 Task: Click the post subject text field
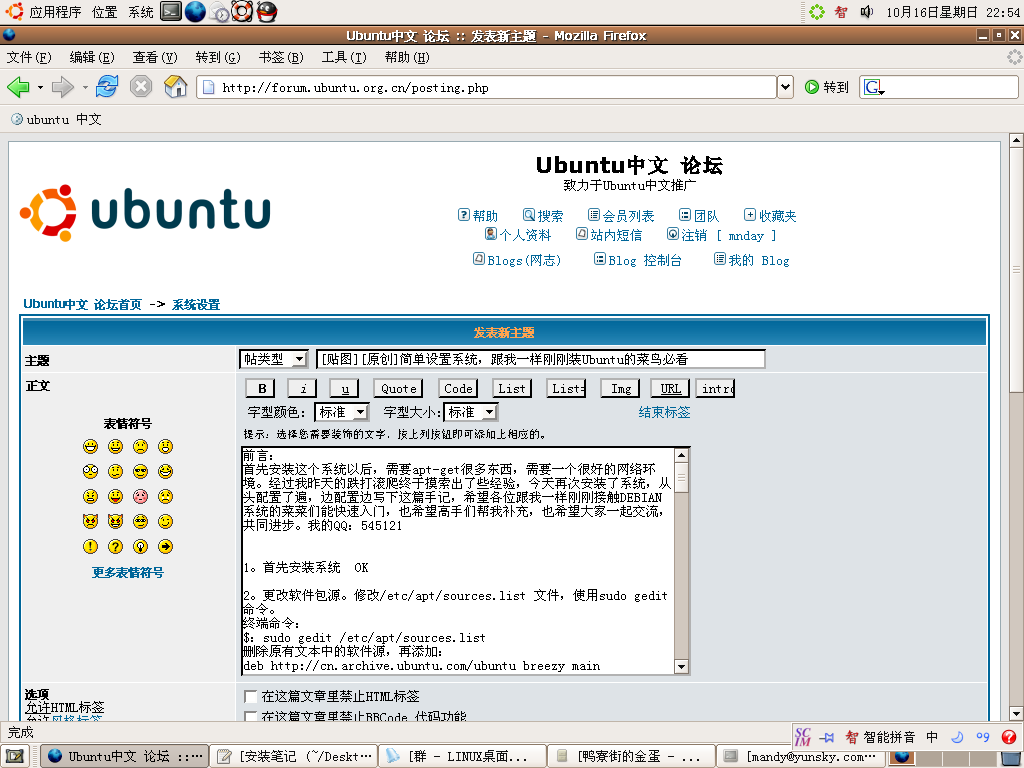click(541, 359)
